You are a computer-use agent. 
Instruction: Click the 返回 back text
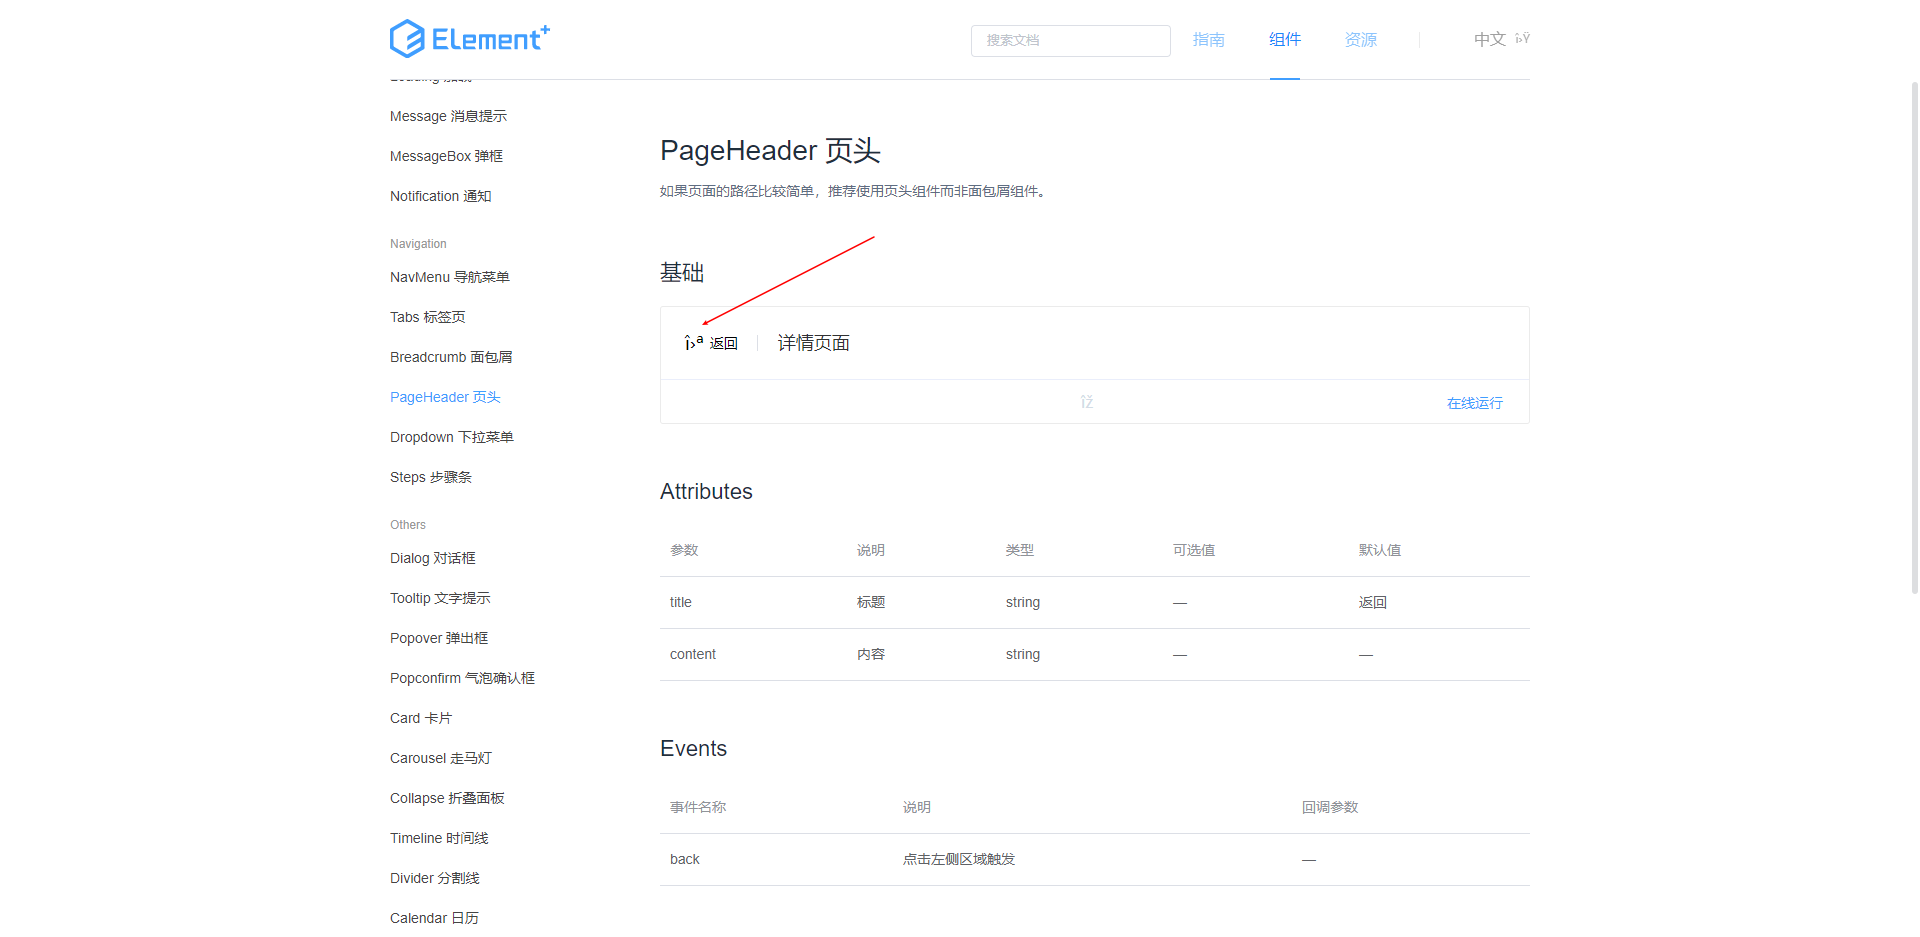[724, 343]
